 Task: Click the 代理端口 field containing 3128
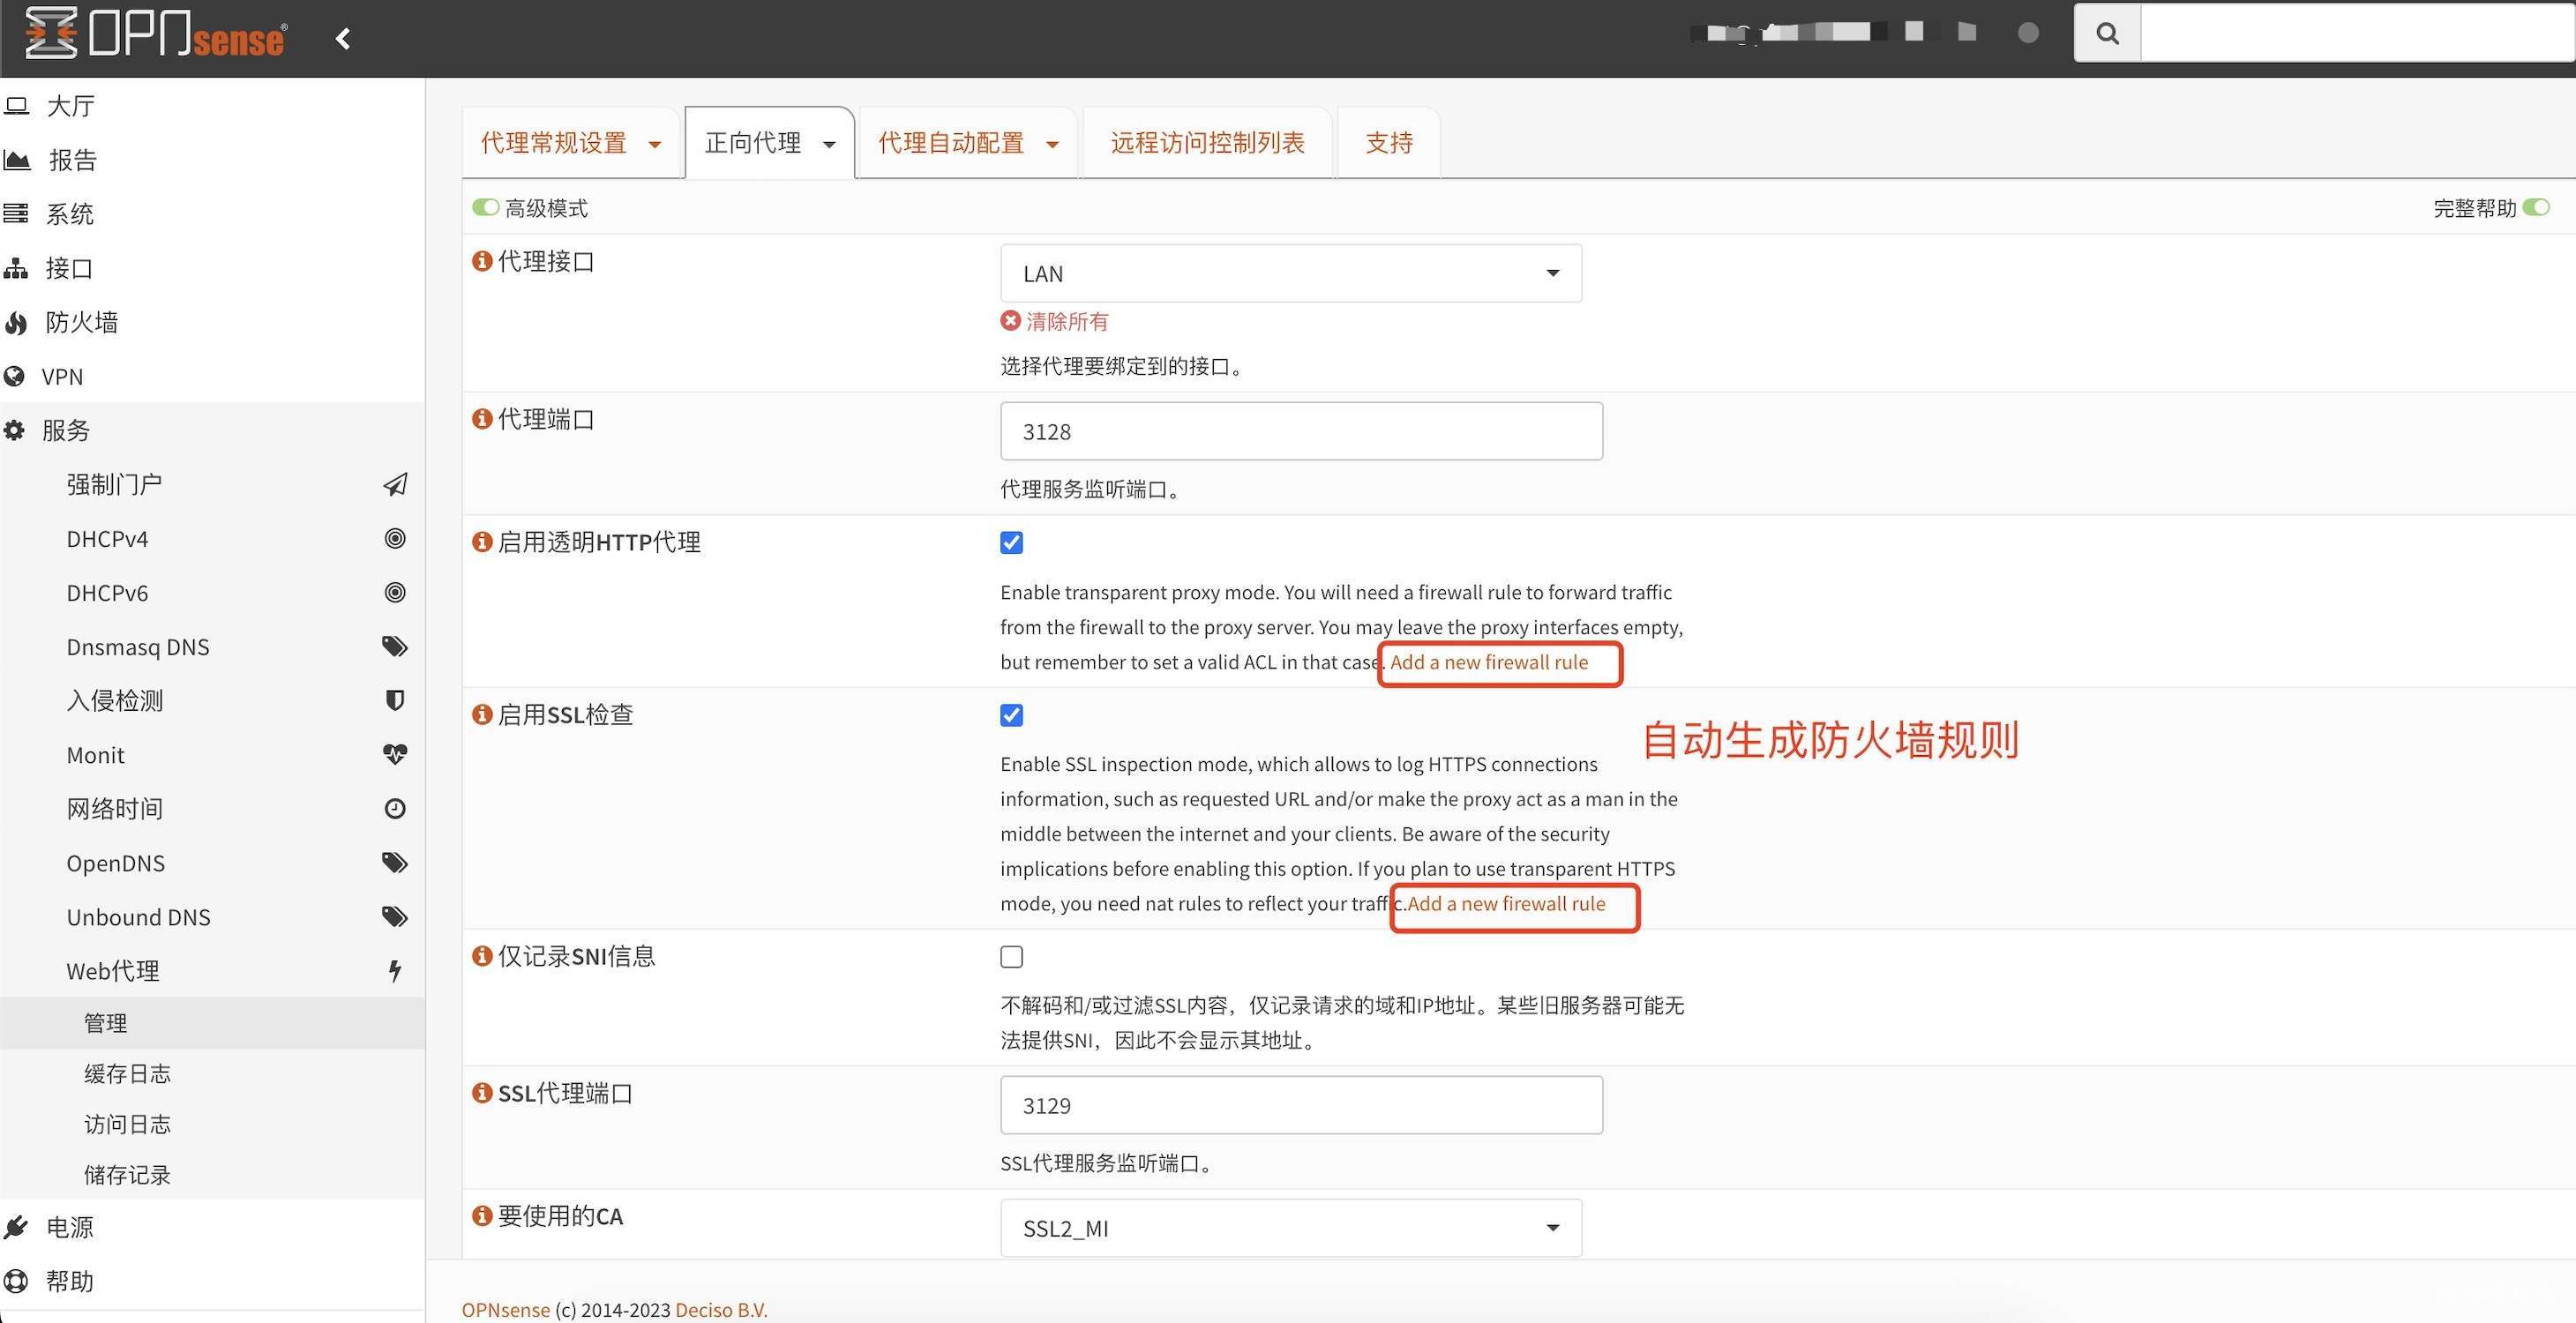point(1300,431)
